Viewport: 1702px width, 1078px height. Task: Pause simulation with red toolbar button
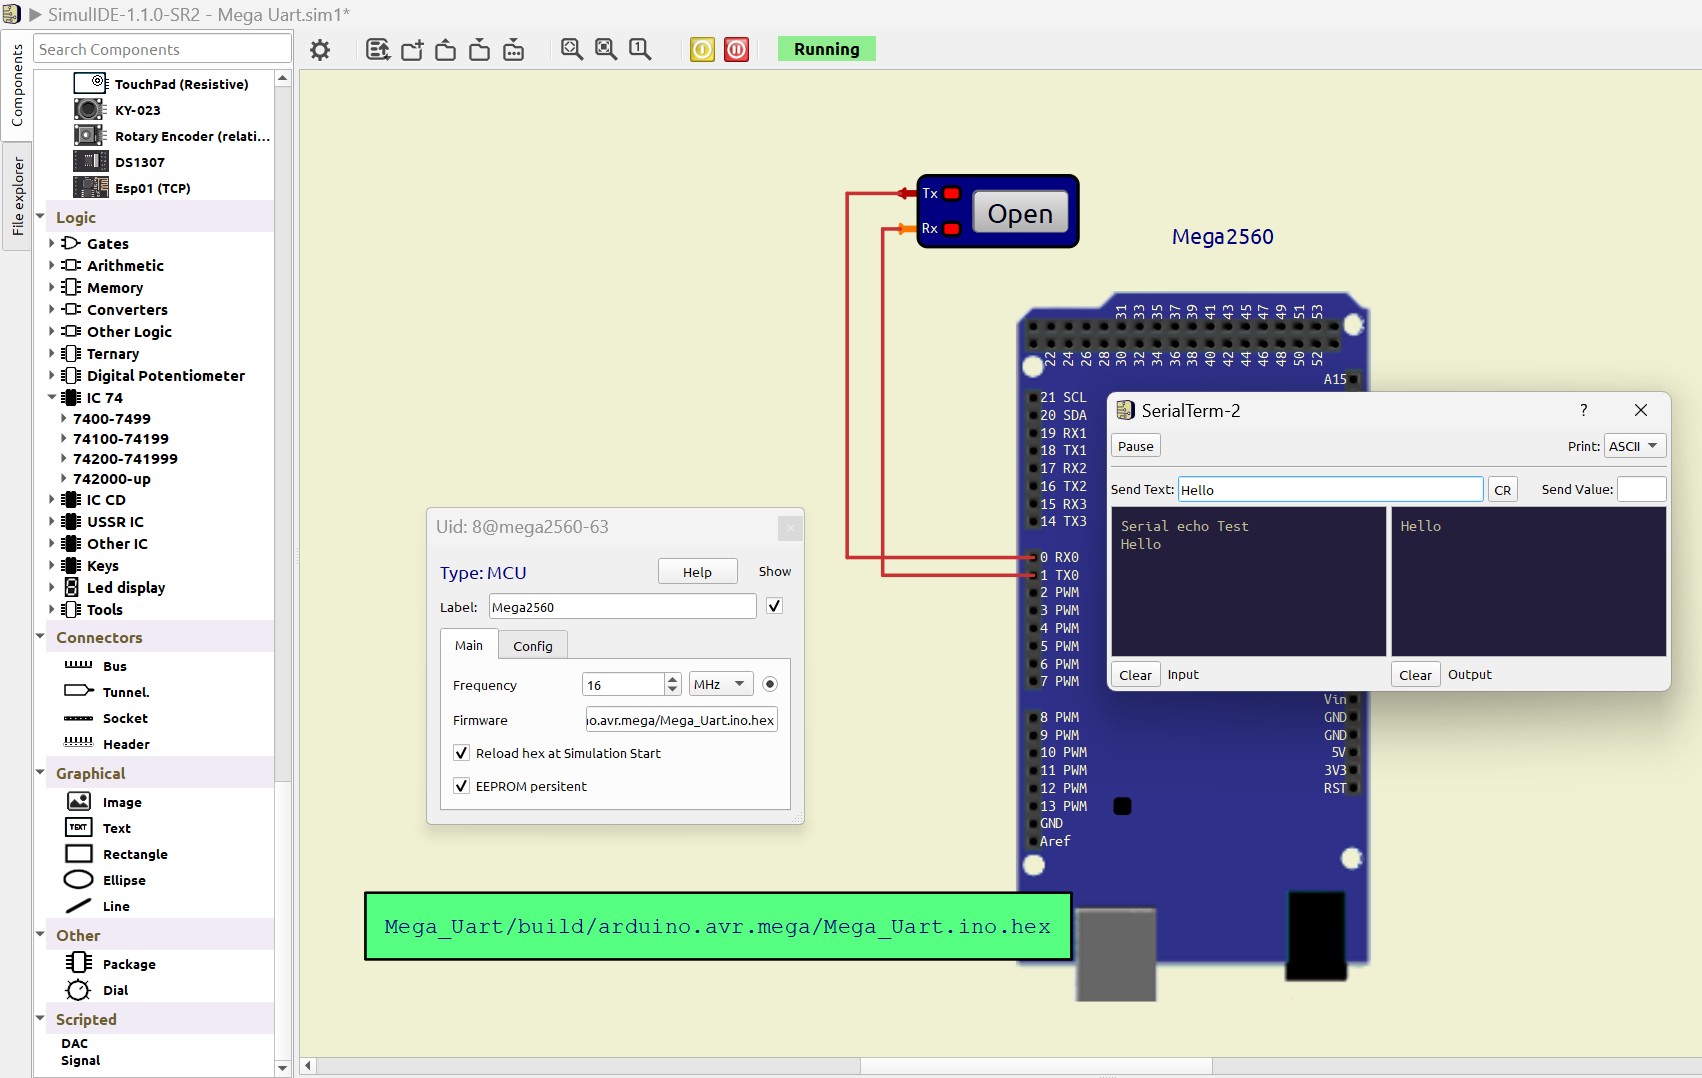point(737,50)
